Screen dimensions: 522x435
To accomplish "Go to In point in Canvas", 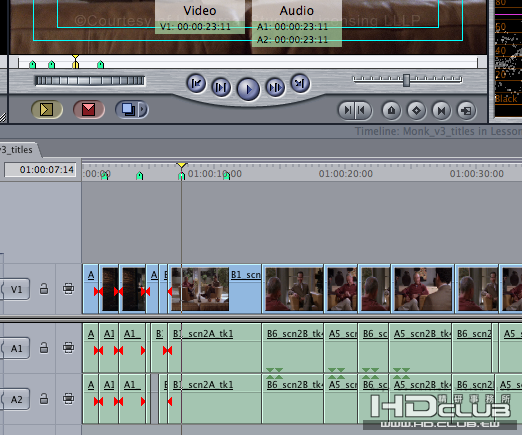I will tap(196, 83).
